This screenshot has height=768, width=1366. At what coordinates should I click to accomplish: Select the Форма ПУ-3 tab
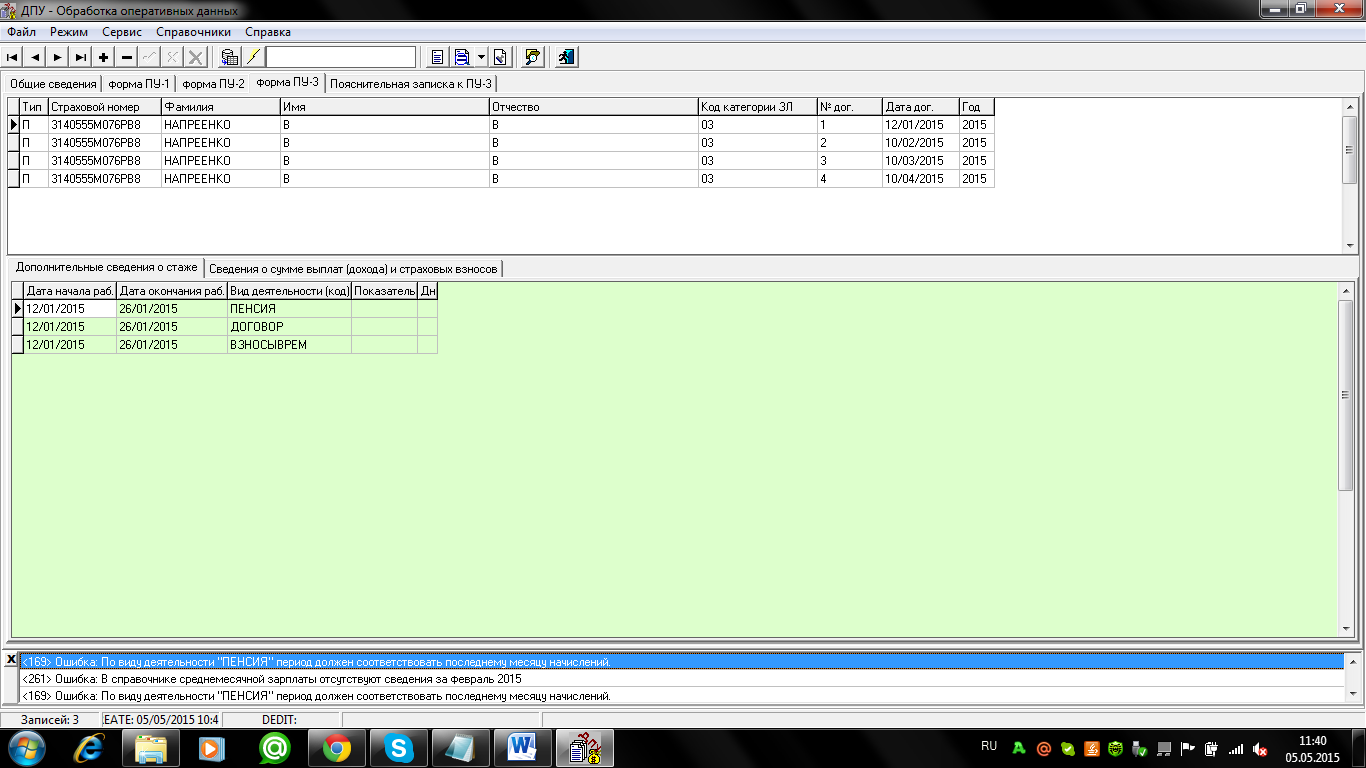click(287, 82)
